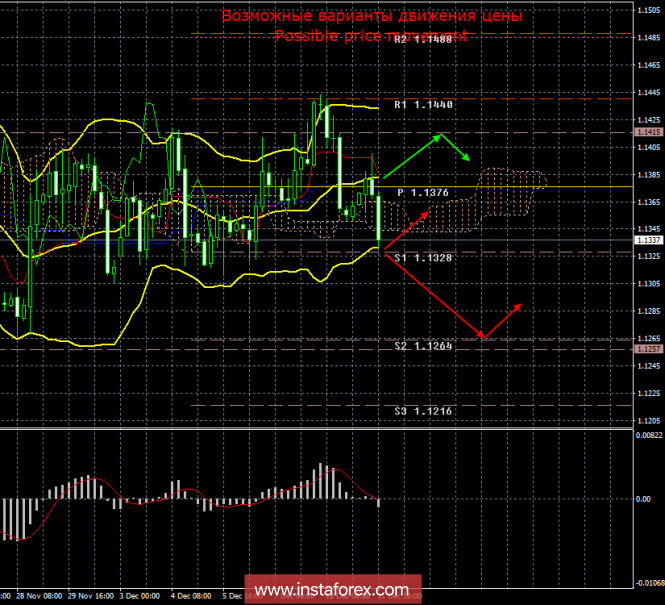This screenshot has height=605, width=665.
Task: Click the R1 1.1440 resistance label
Action: coord(425,104)
